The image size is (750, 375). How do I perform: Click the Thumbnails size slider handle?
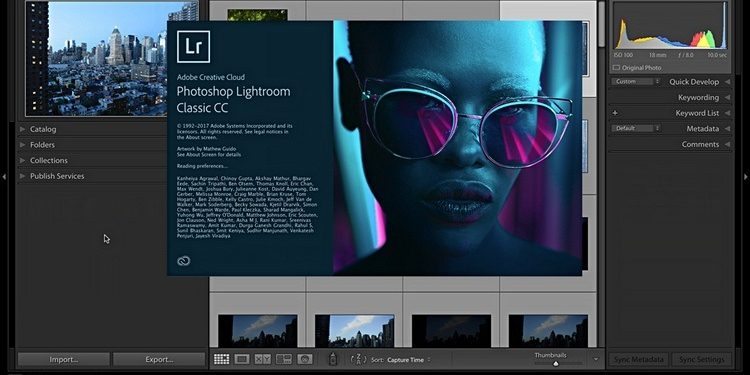point(555,364)
